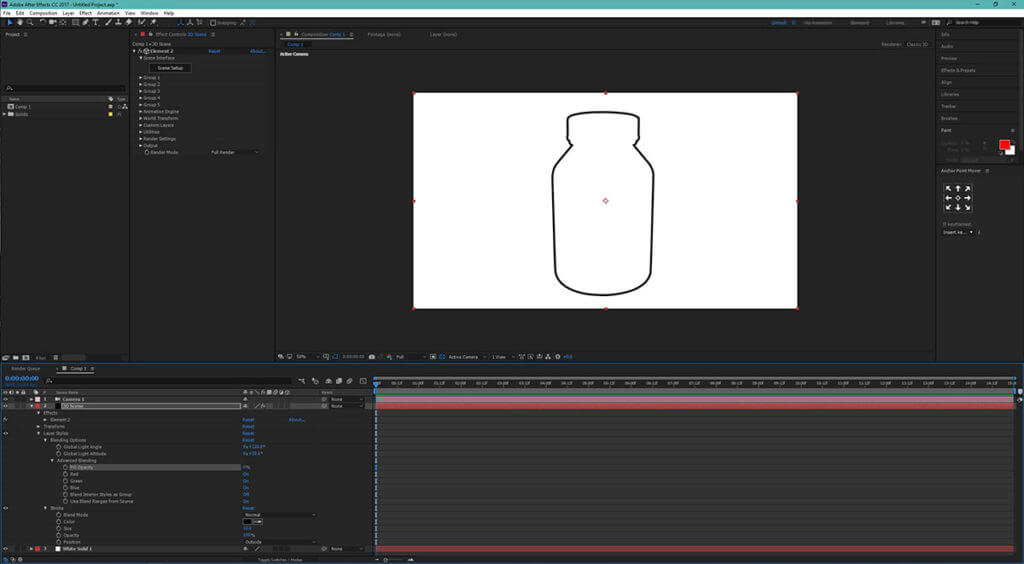The image size is (1024, 564).
Task: Open the Stroke Position dropdown
Action: tap(280, 542)
